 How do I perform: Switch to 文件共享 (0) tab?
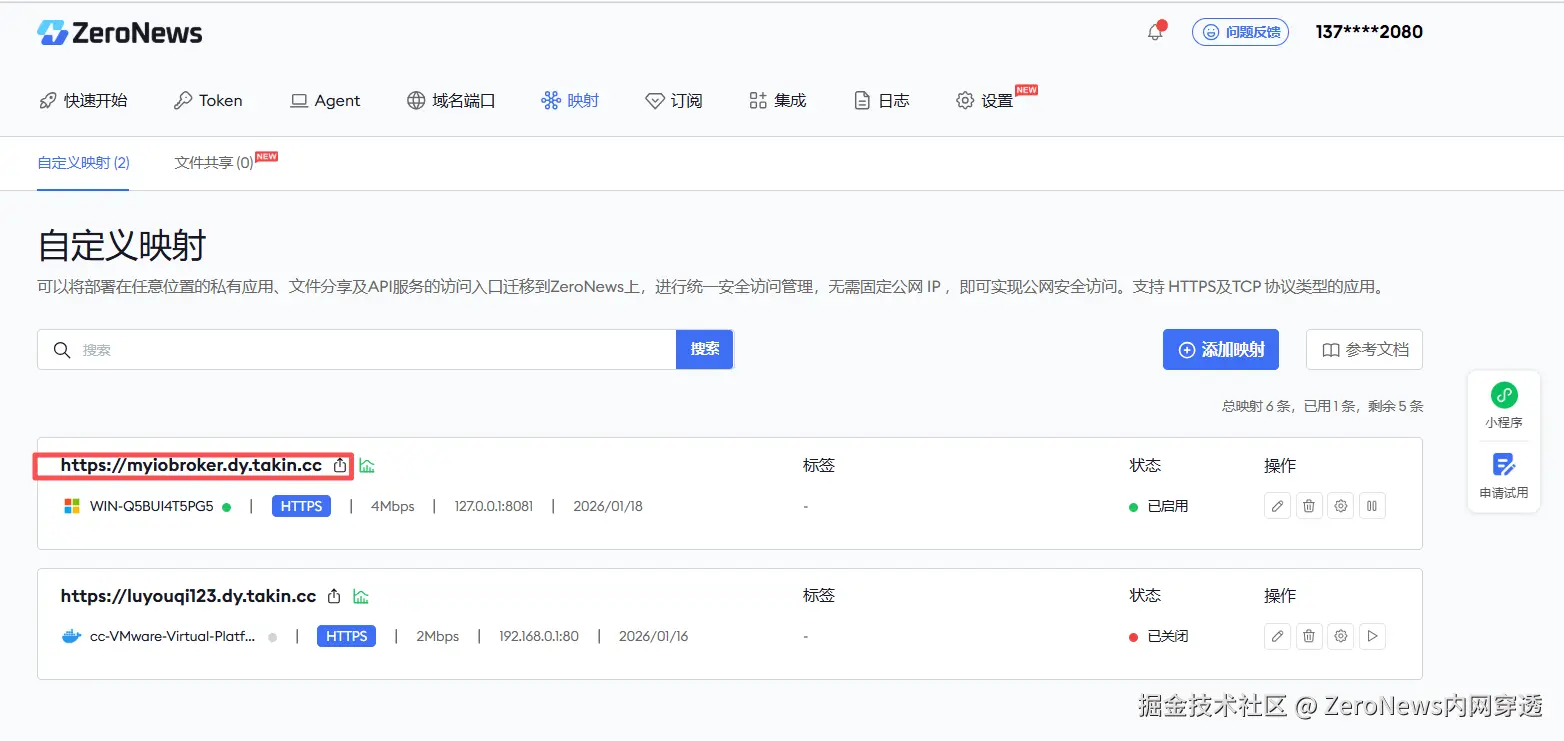[x=214, y=162]
